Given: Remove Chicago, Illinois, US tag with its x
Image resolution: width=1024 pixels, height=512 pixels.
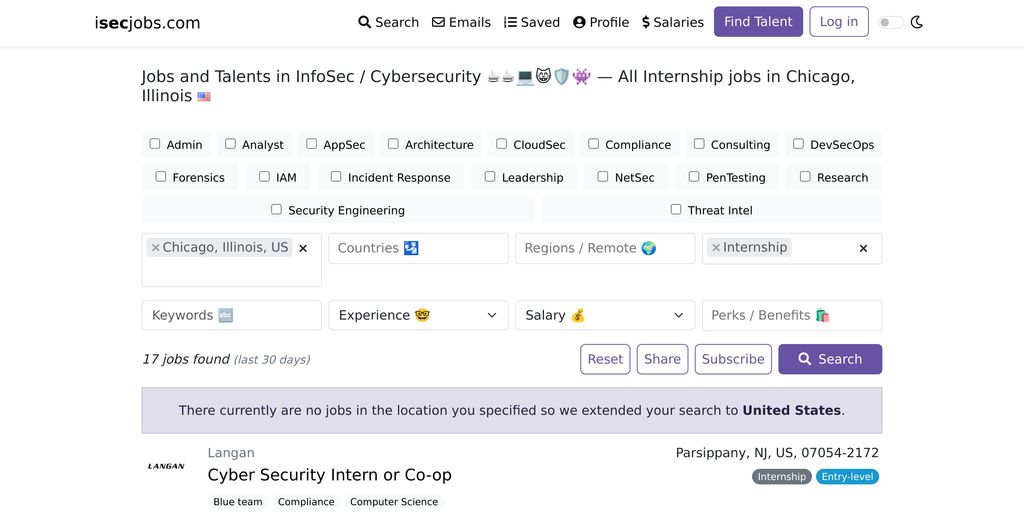Looking at the screenshot, I should 155,248.
